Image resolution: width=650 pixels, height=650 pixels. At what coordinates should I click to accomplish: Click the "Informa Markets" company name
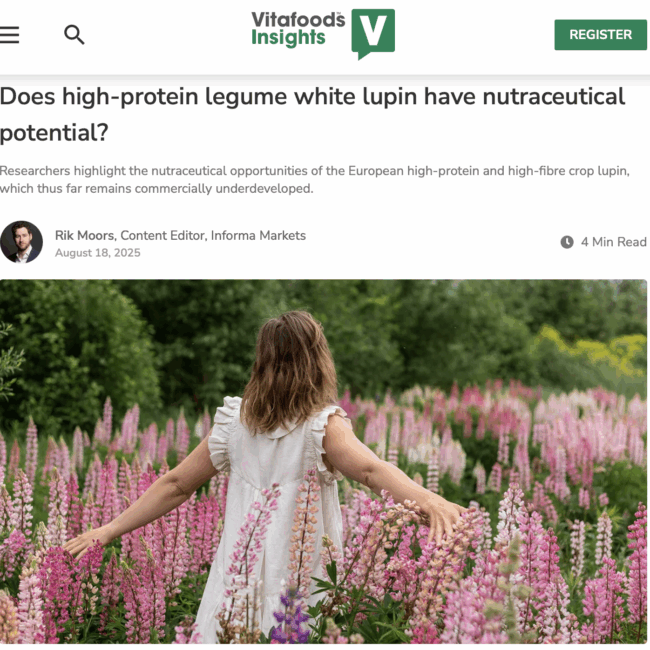[258, 235]
